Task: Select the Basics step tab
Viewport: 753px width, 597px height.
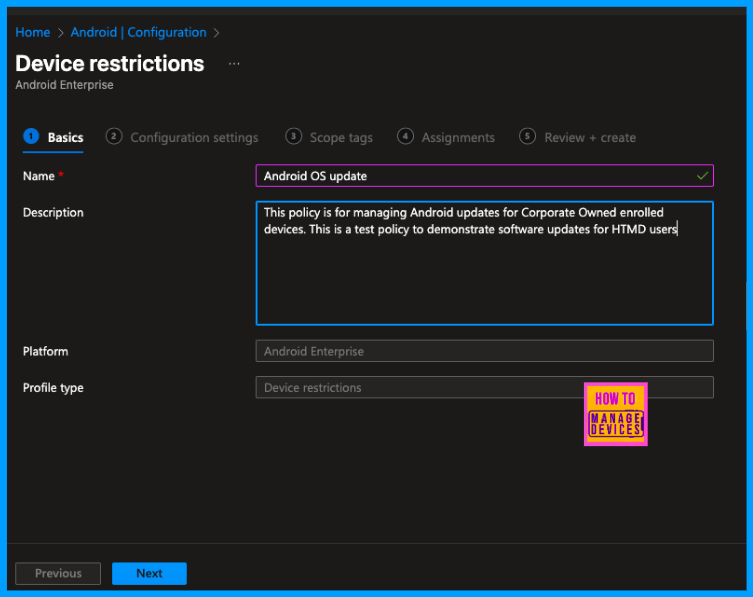Action: pos(53,137)
